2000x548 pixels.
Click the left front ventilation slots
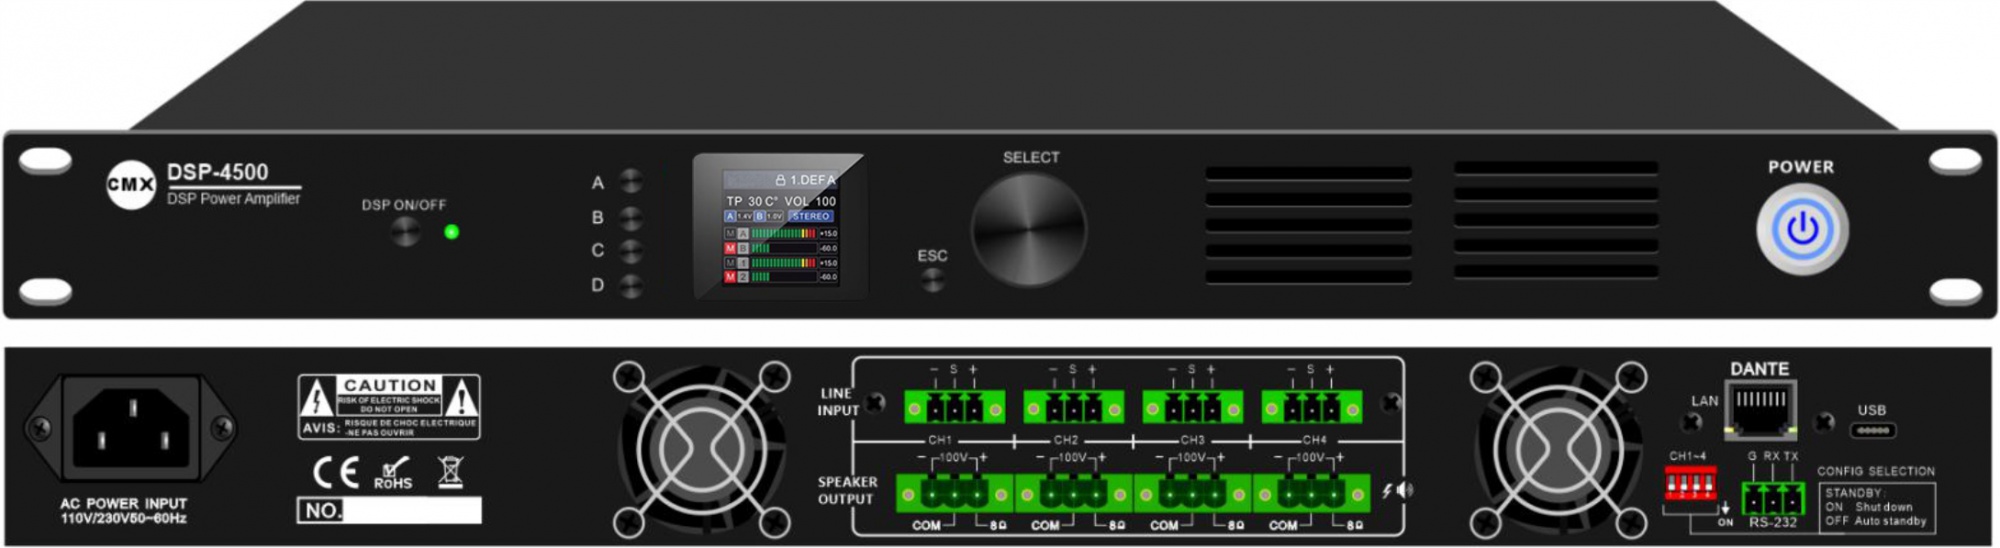(1308, 225)
